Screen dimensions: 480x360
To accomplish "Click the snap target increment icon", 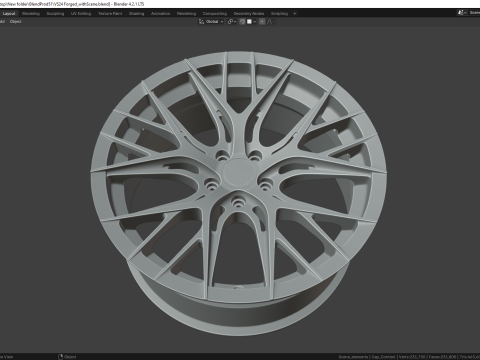I will click(x=249, y=22).
